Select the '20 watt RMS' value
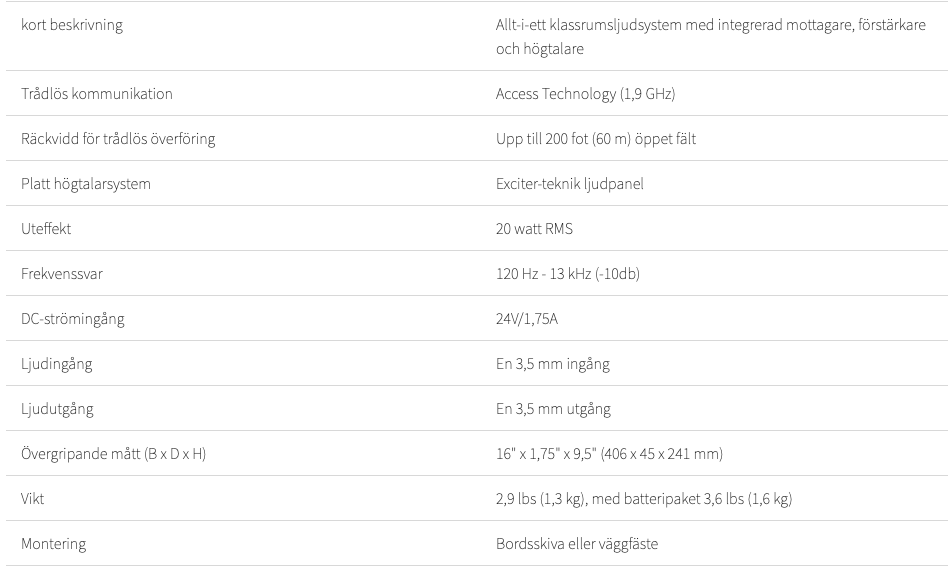Screen dimensions: 948x567 (x=534, y=228)
